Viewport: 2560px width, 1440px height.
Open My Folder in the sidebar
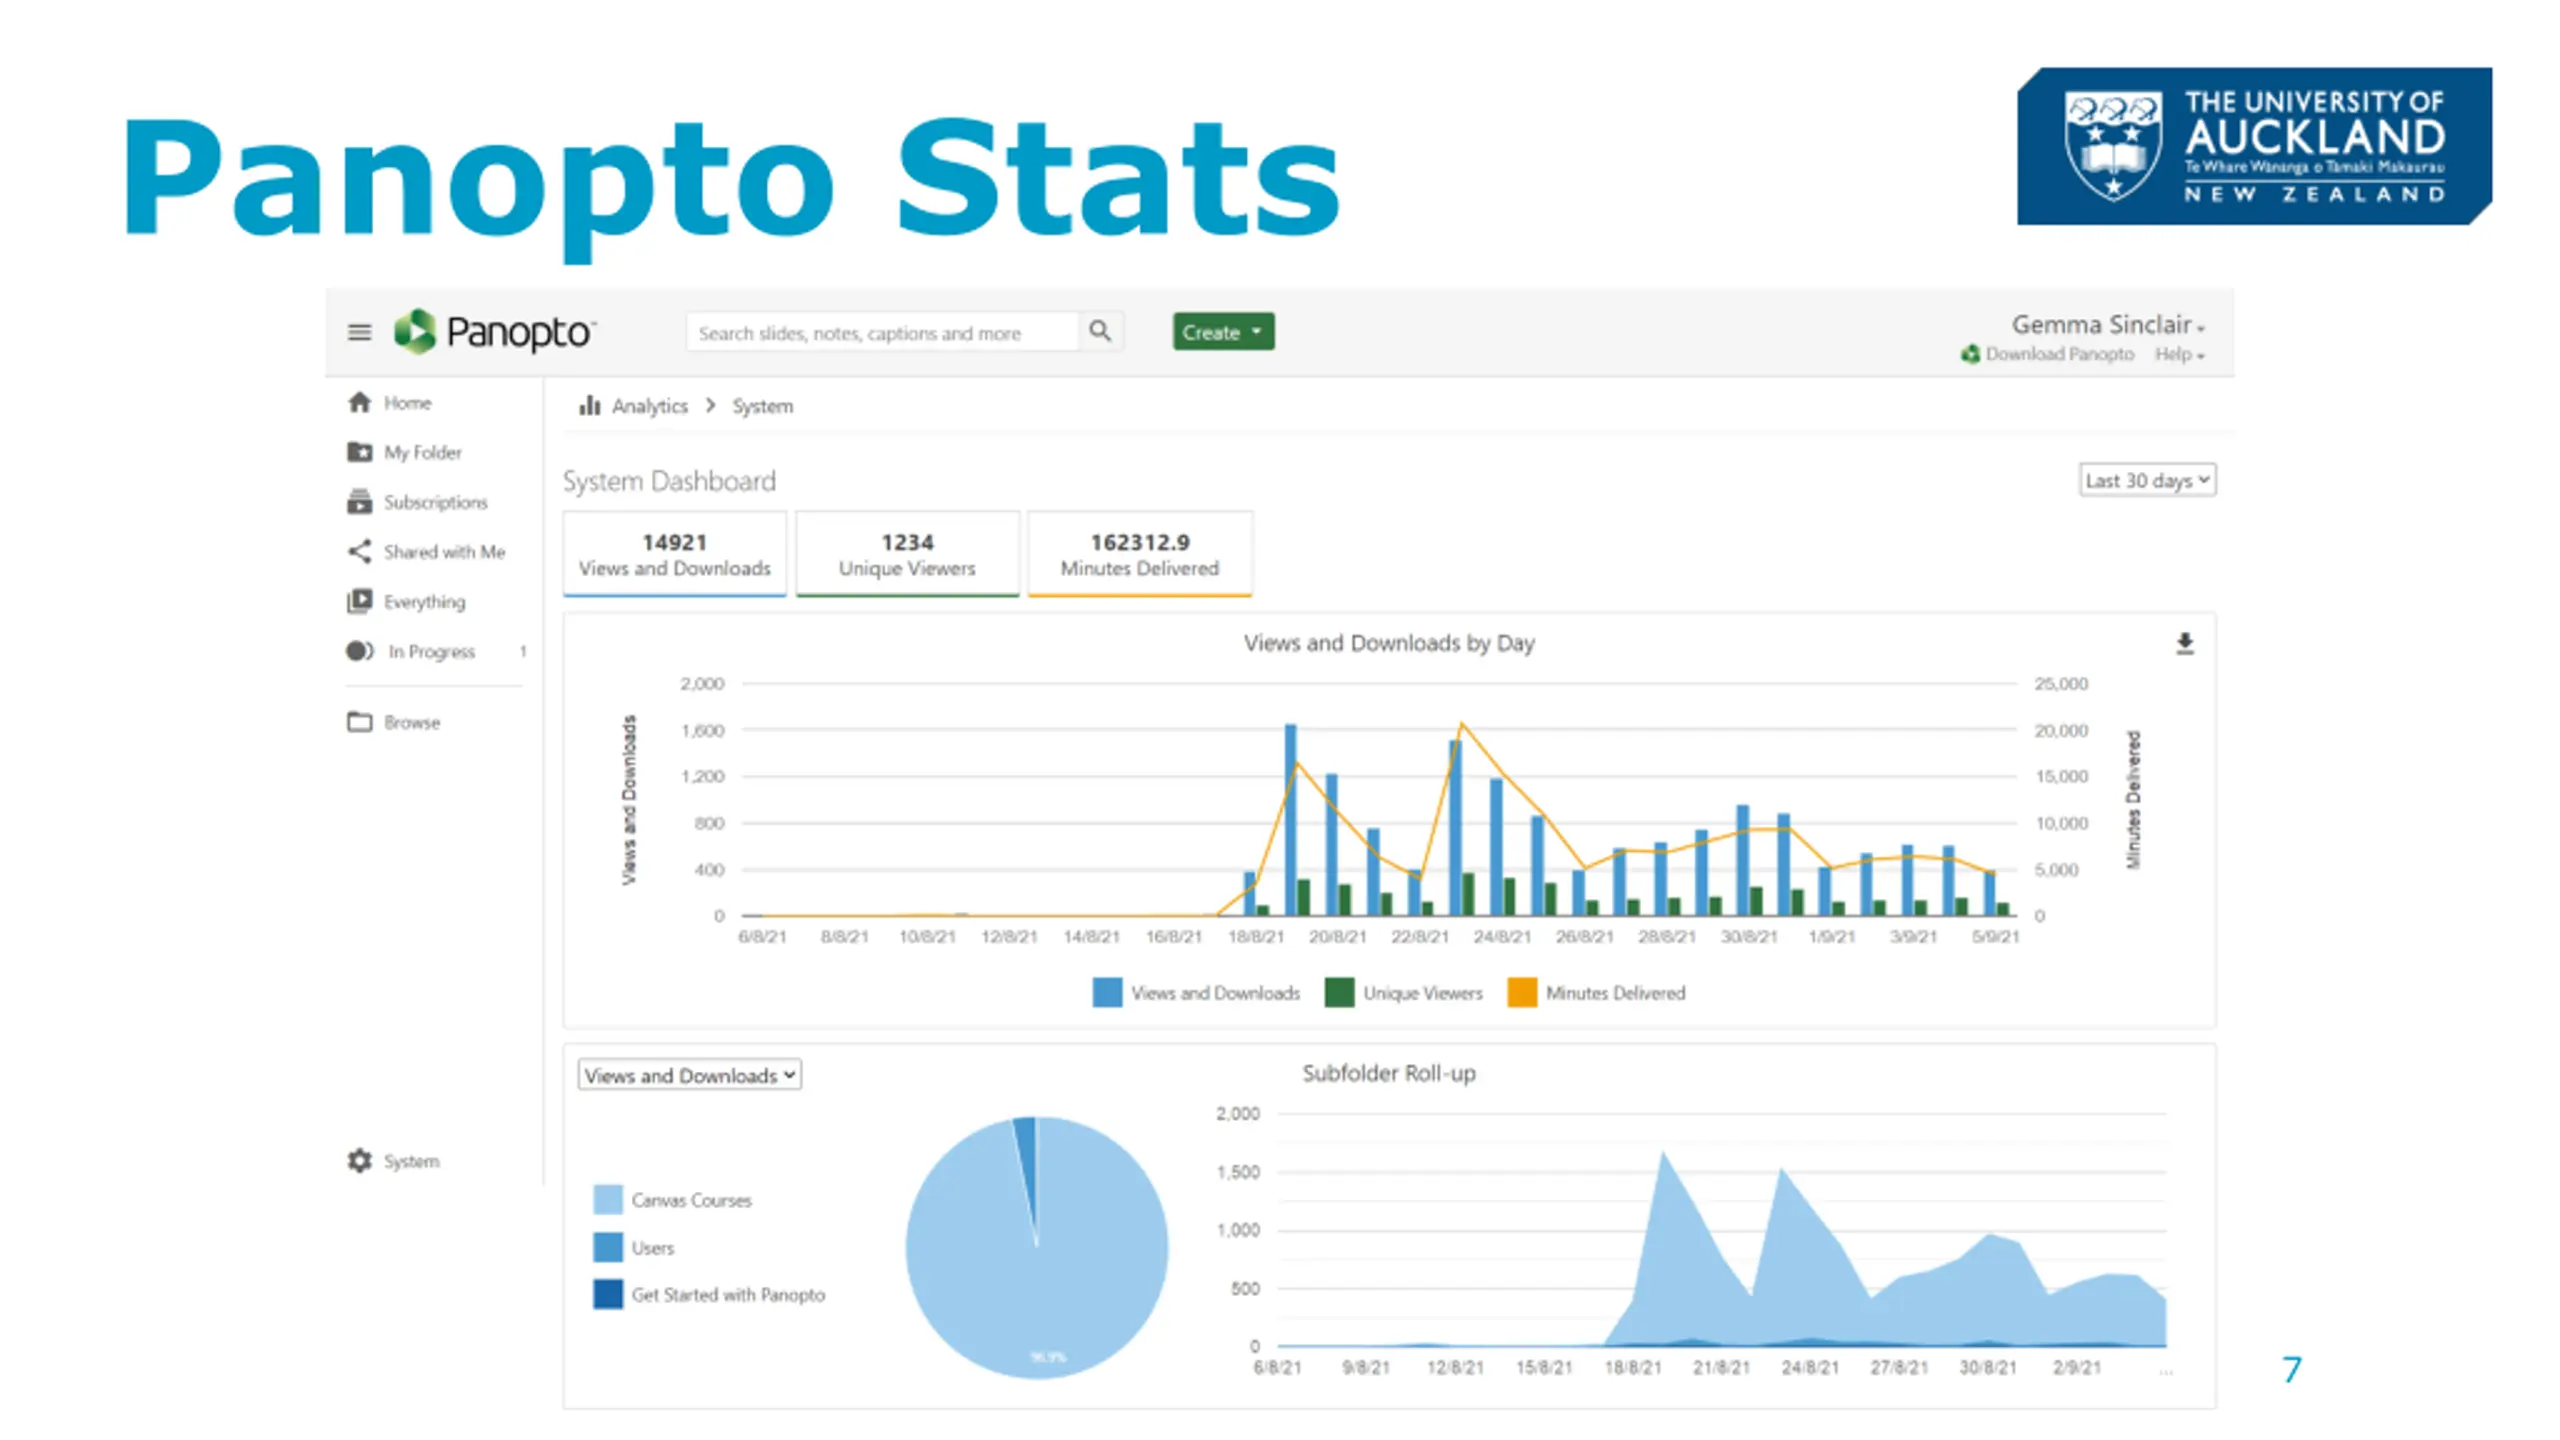coord(423,453)
